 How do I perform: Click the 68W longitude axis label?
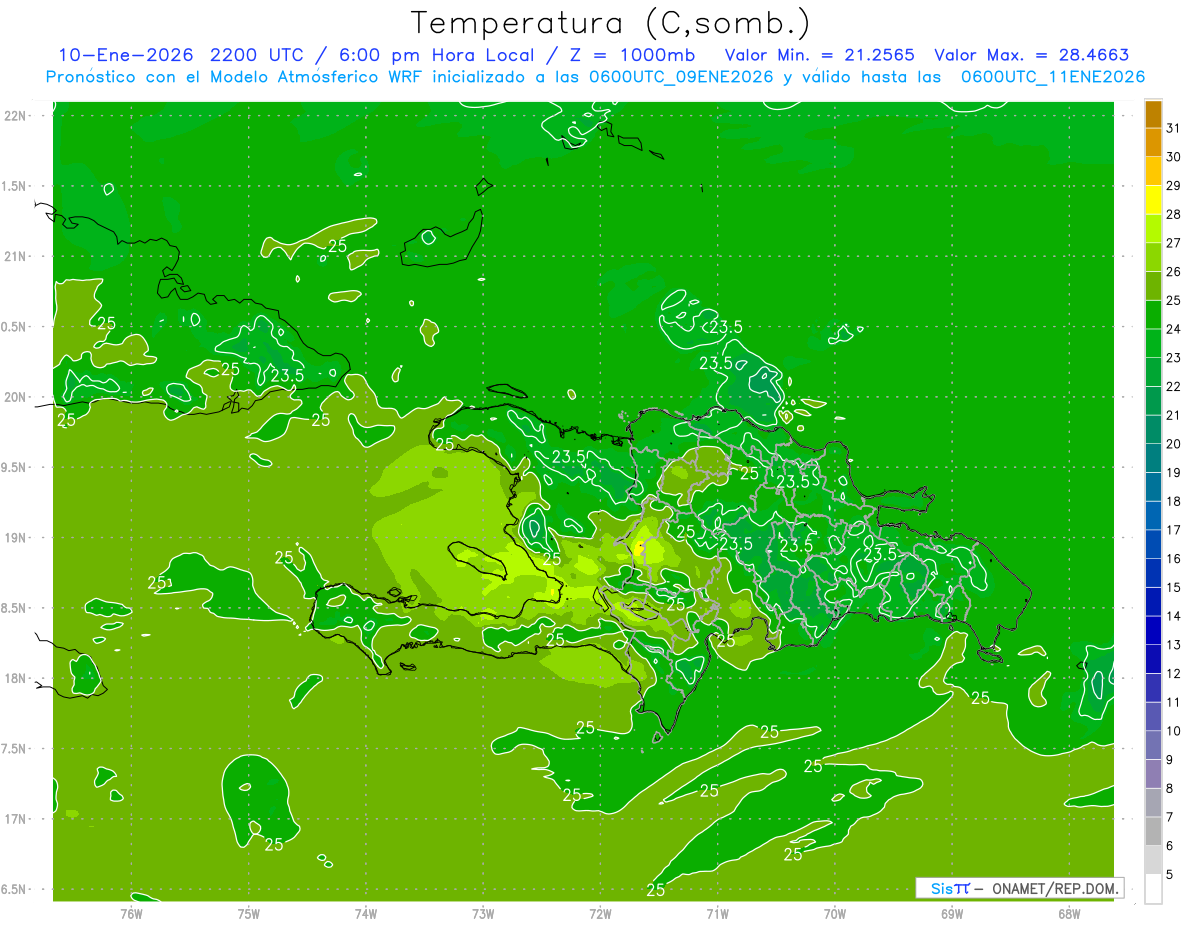click(1069, 914)
